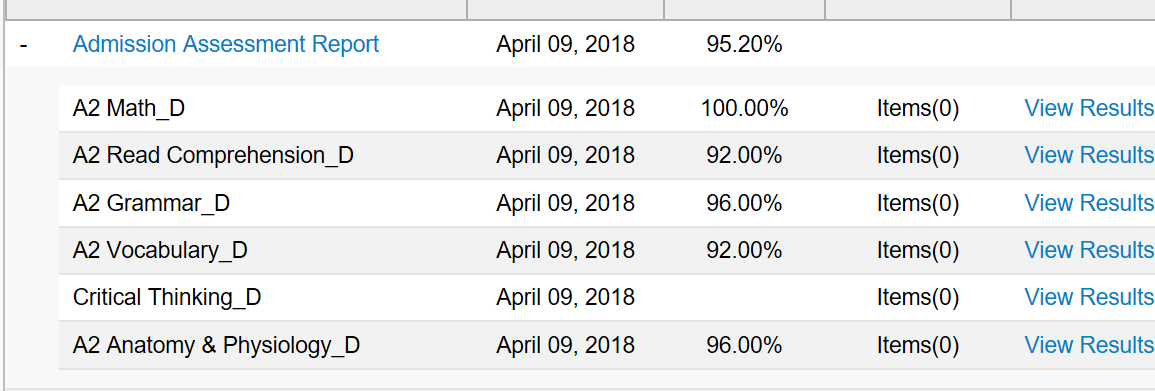Screen dimensions: 1155x391
Task: Select A2 Anatomy & Physiology_D exam name
Action: (217, 345)
